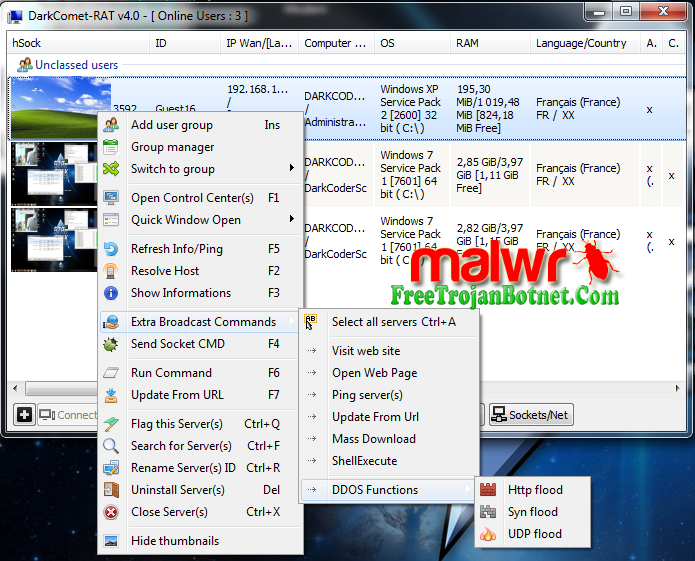This screenshot has width=695, height=561.
Task: Click the Quick Window Open icon
Action: click(111, 220)
